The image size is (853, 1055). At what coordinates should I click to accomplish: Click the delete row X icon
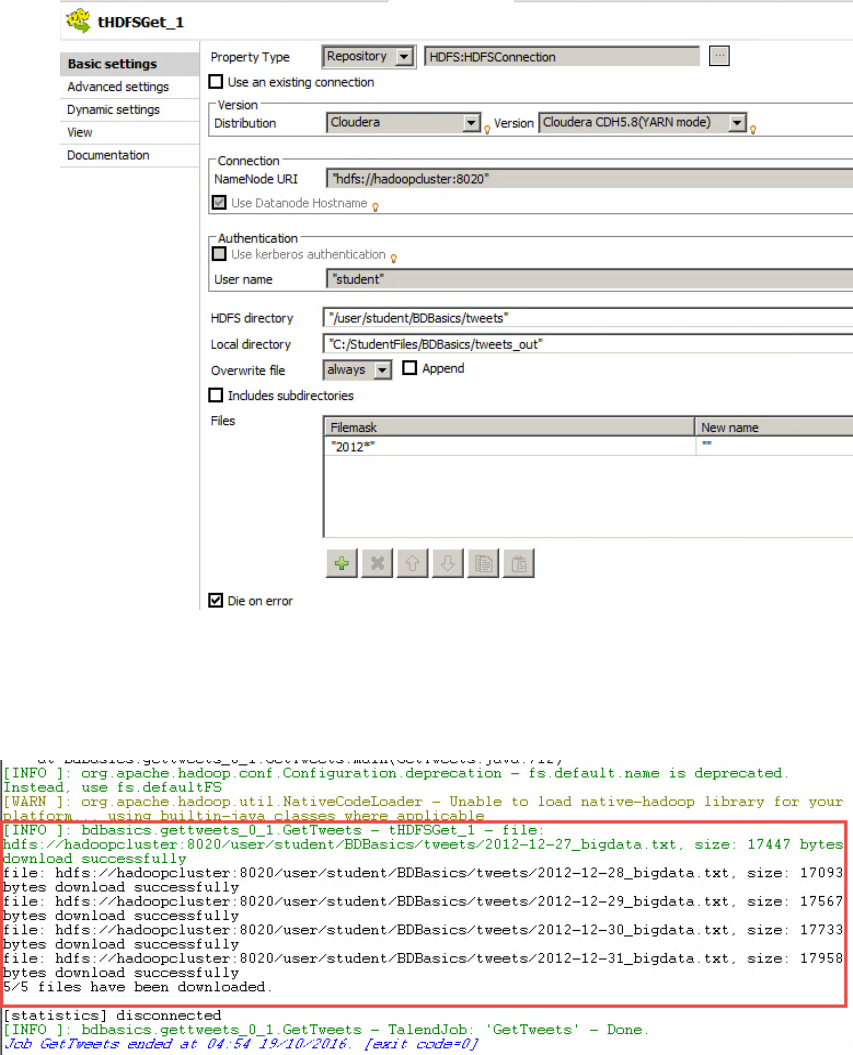pos(377,564)
